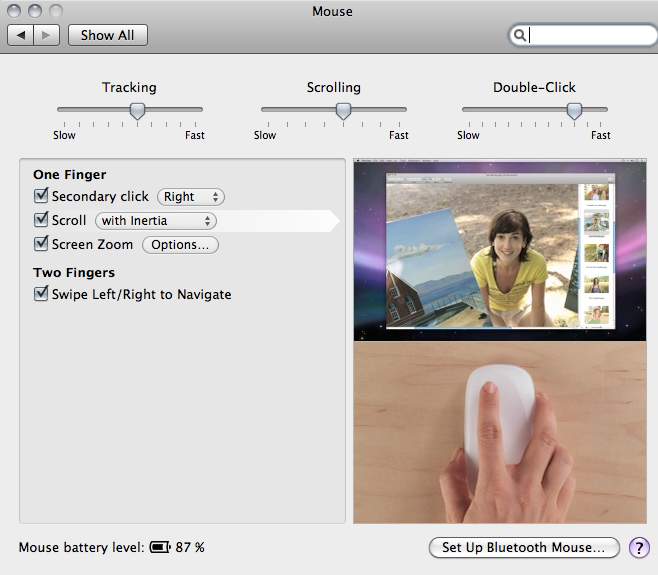Click Set Up Bluetooth Mouse button
658x575 pixels.
(524, 547)
